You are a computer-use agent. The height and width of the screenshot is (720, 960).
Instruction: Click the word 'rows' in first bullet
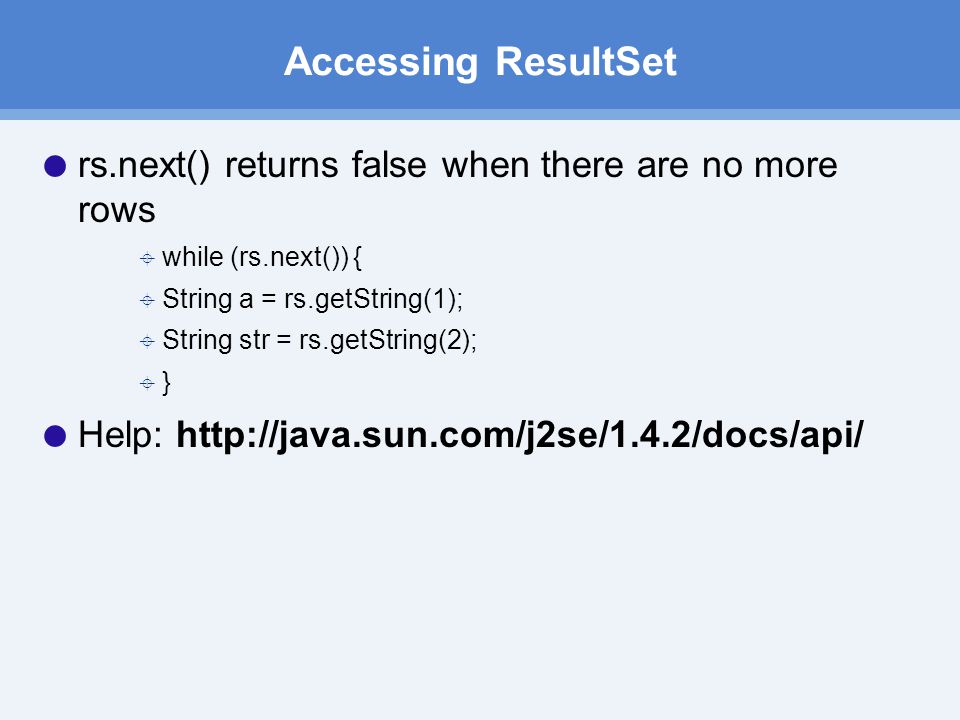117,210
